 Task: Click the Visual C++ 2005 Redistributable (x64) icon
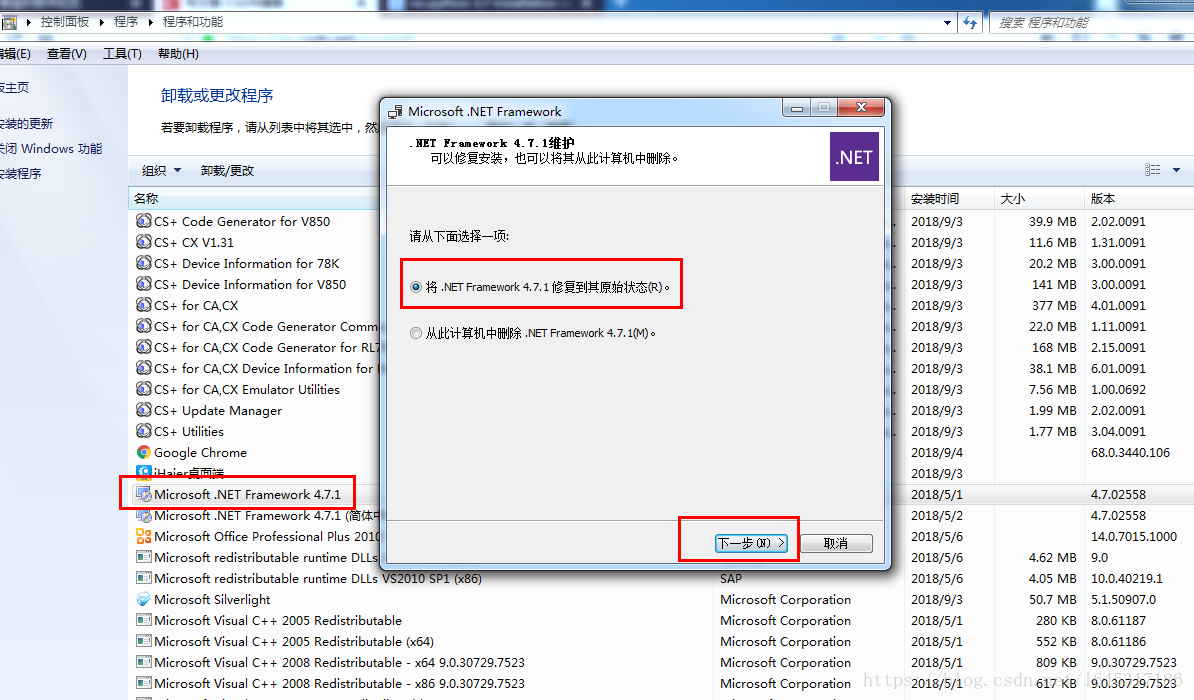(x=143, y=641)
